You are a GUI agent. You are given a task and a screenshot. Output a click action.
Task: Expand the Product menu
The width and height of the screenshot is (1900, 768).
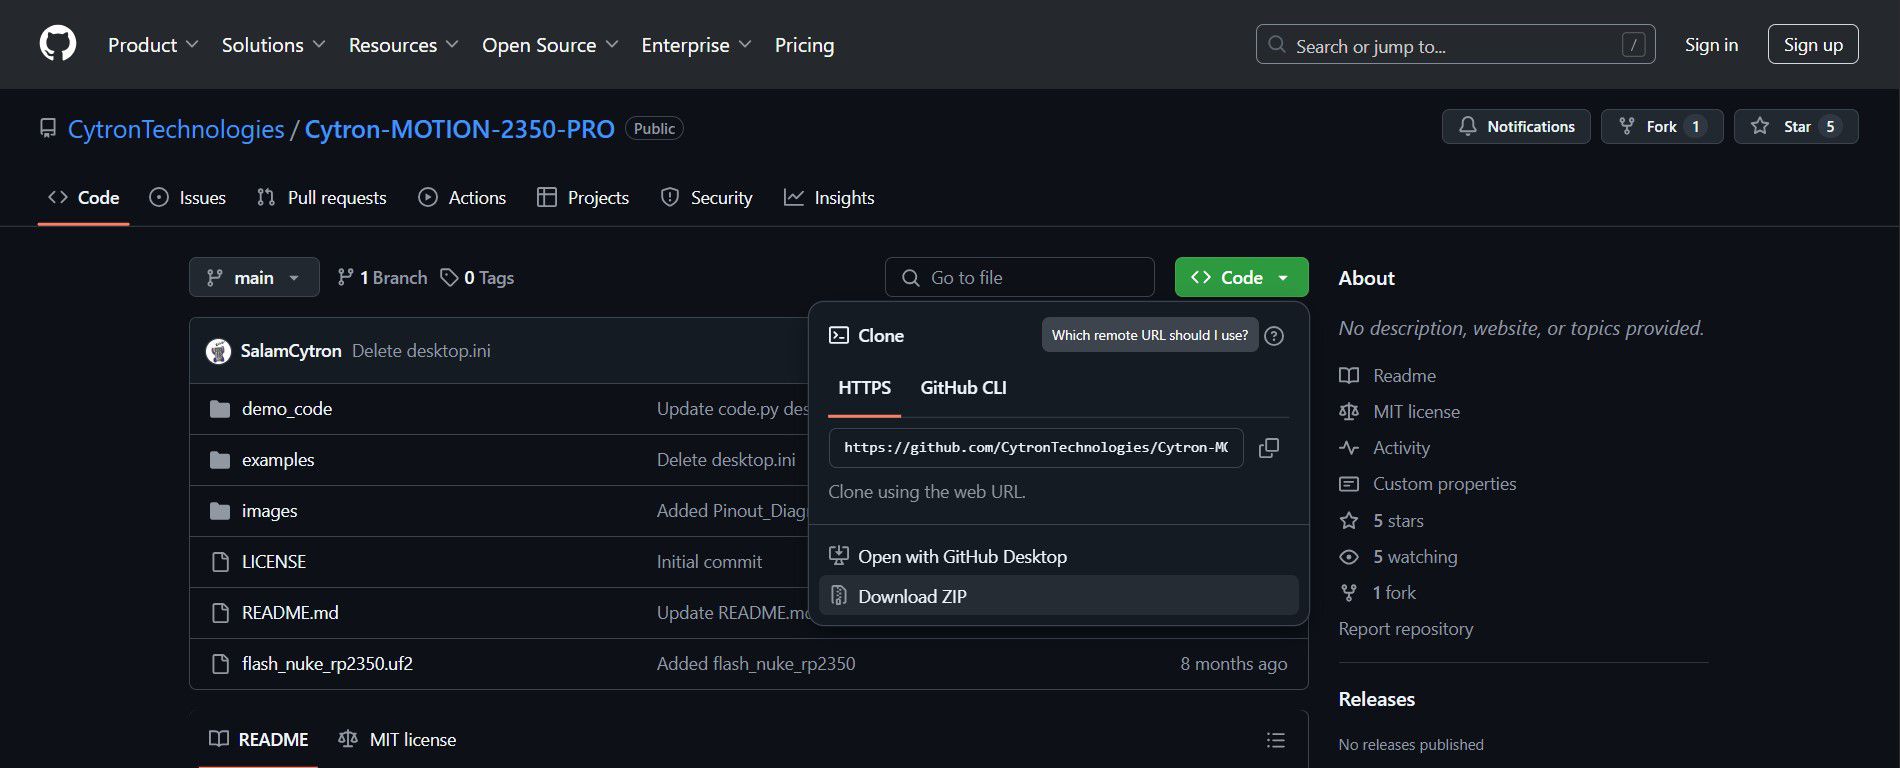153,45
